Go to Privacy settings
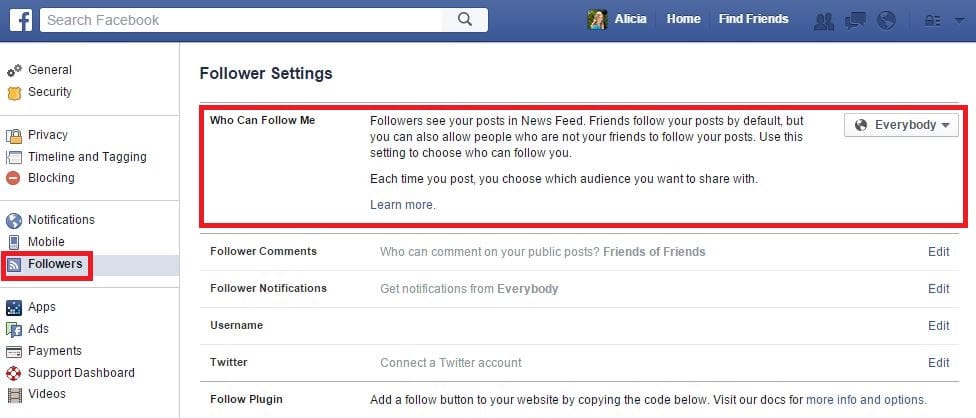 (x=47, y=134)
